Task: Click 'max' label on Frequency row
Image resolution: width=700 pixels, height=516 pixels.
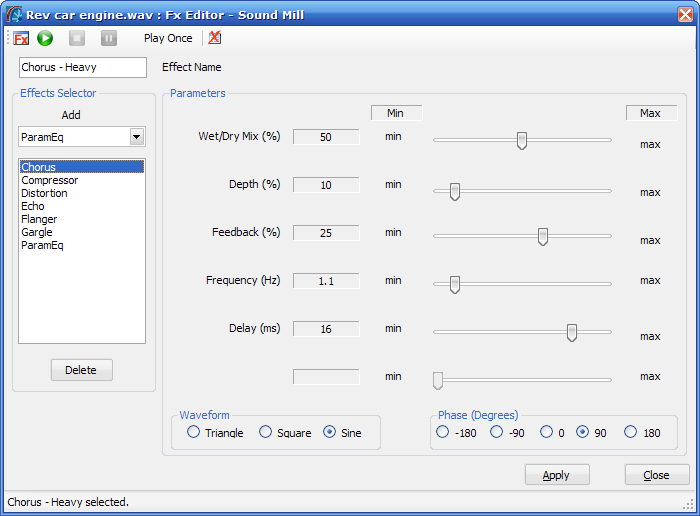Action: pyautogui.click(x=650, y=281)
